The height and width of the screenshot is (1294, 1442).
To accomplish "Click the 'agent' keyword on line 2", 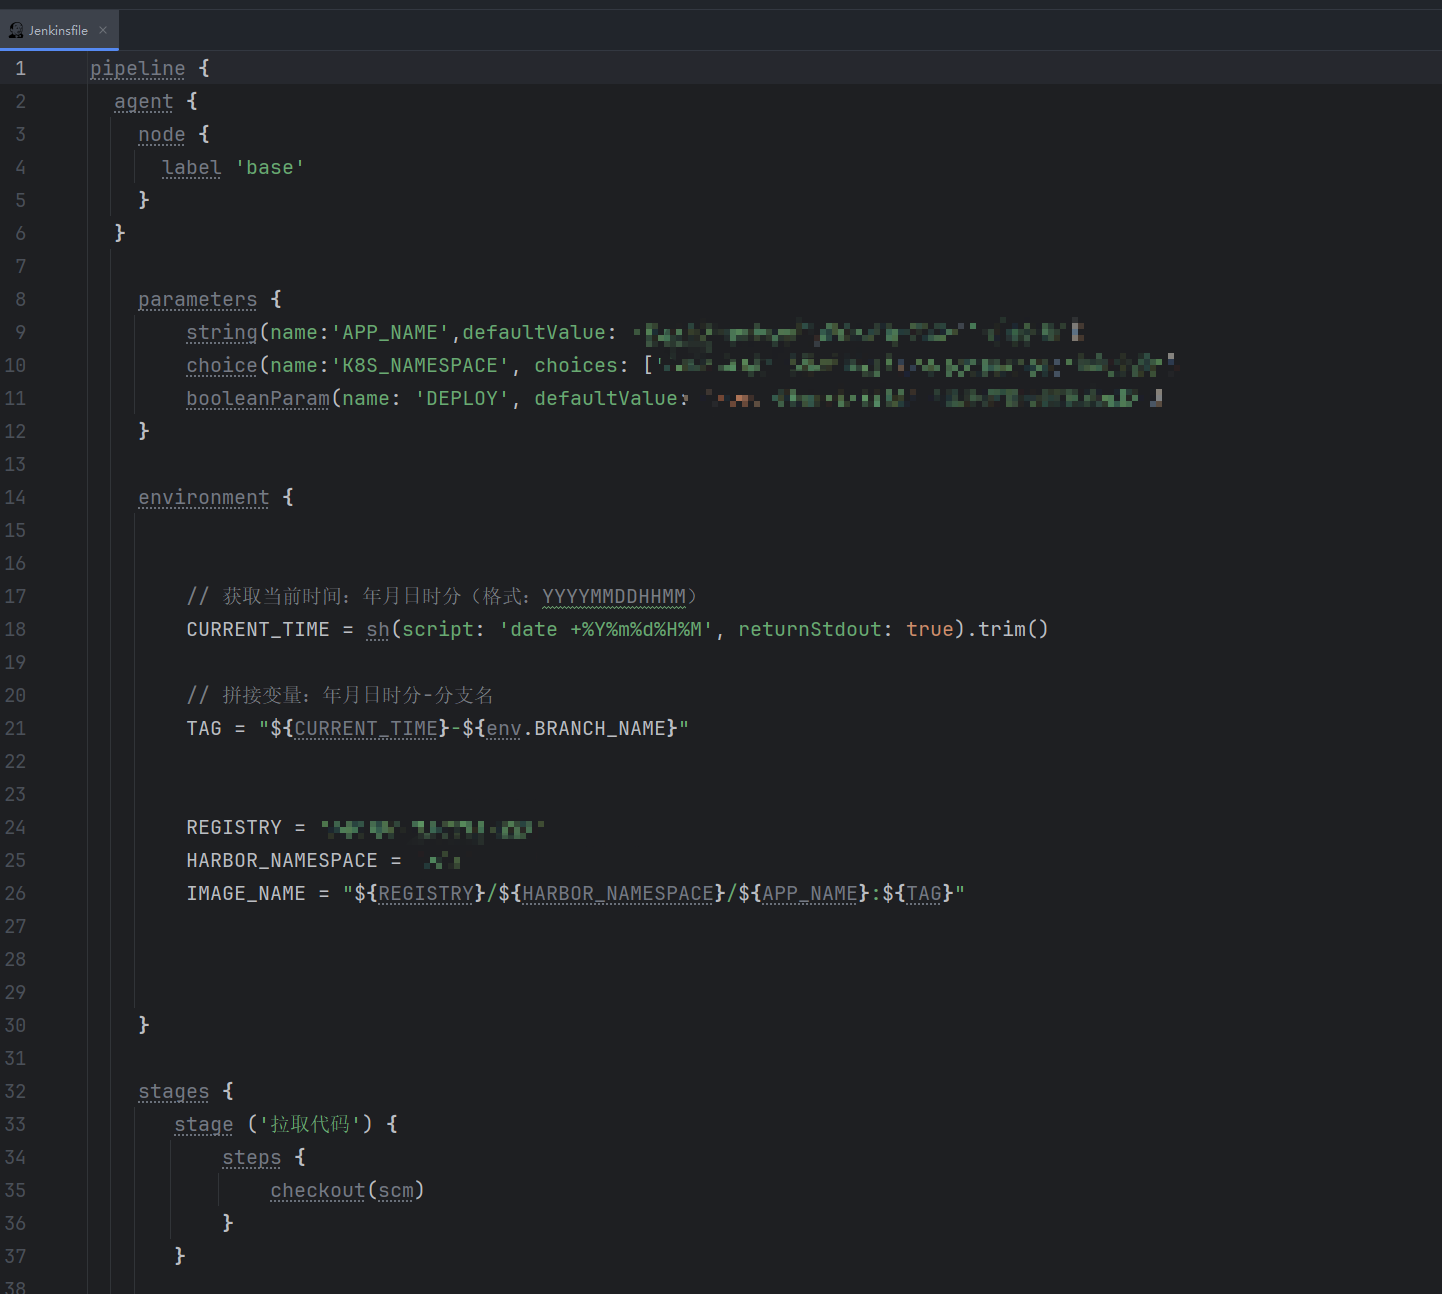I will pos(144,101).
